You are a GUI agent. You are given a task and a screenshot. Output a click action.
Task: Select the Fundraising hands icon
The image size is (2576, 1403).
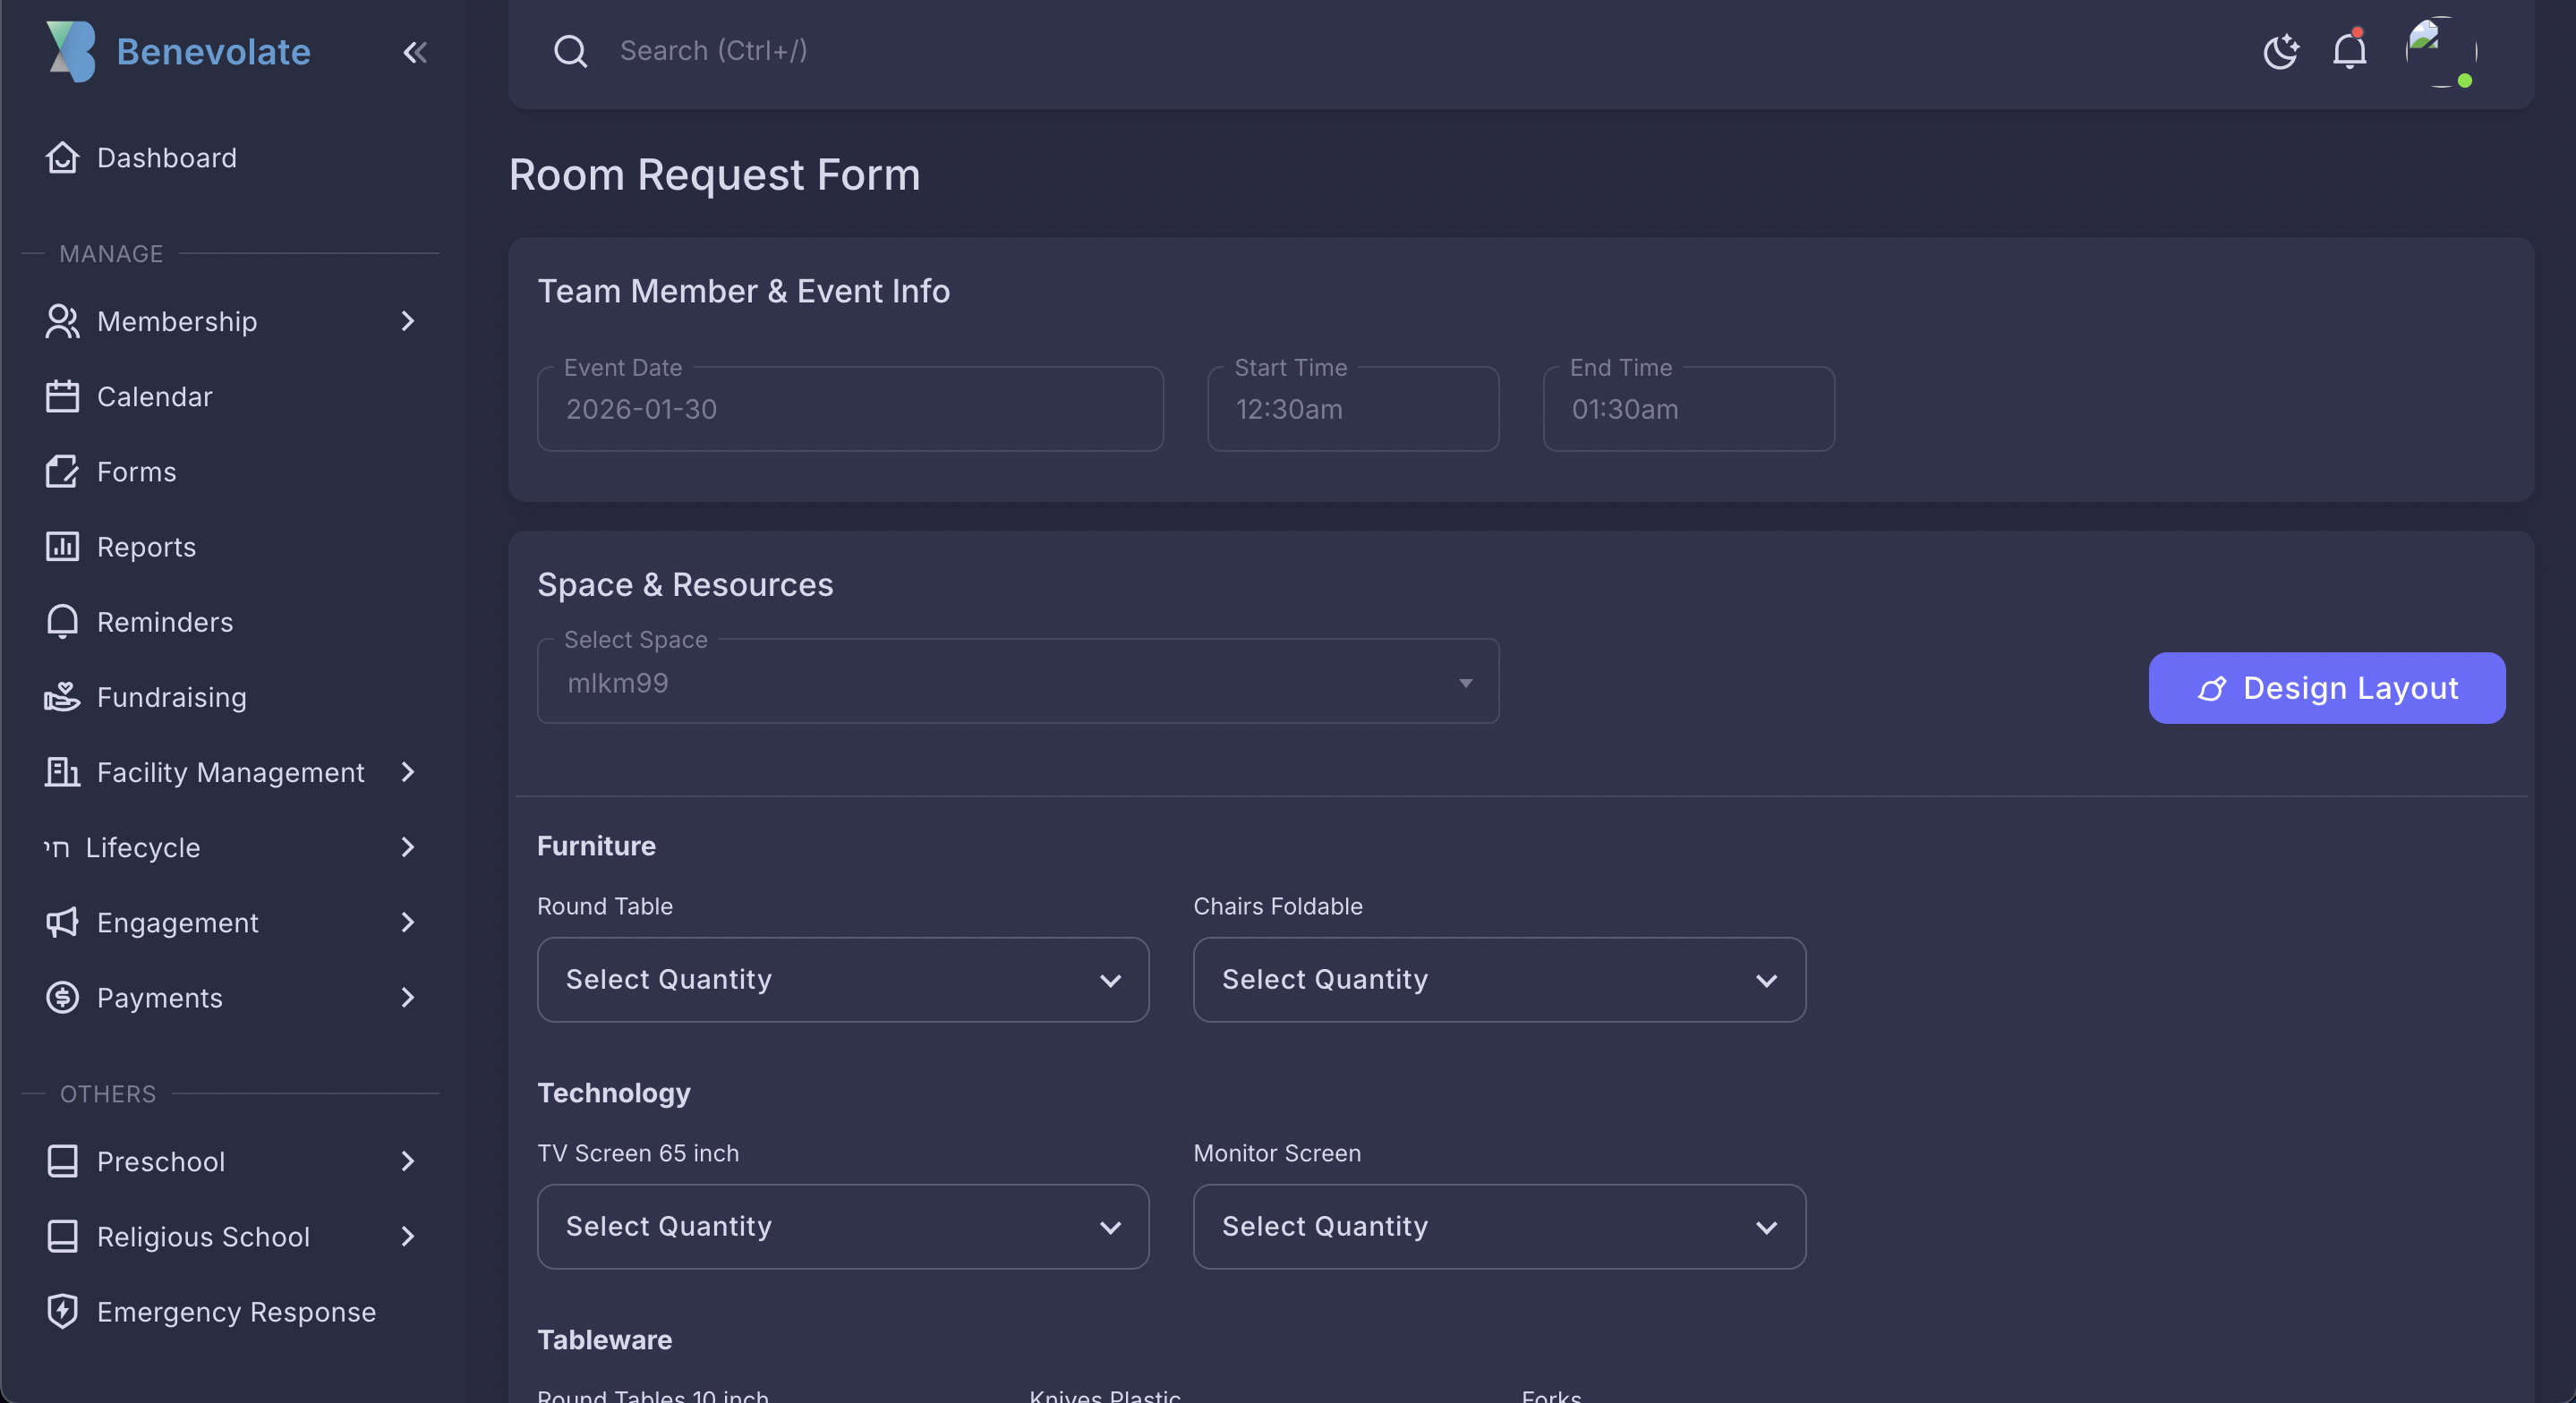(x=62, y=697)
